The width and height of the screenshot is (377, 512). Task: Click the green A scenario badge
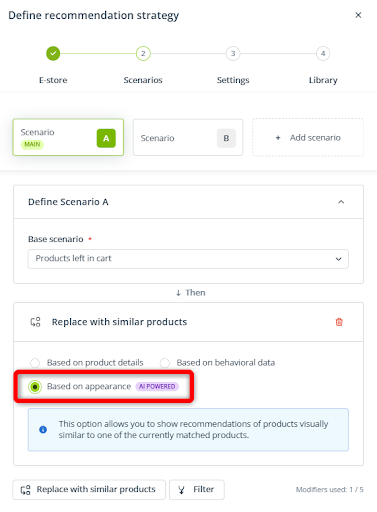pos(106,138)
